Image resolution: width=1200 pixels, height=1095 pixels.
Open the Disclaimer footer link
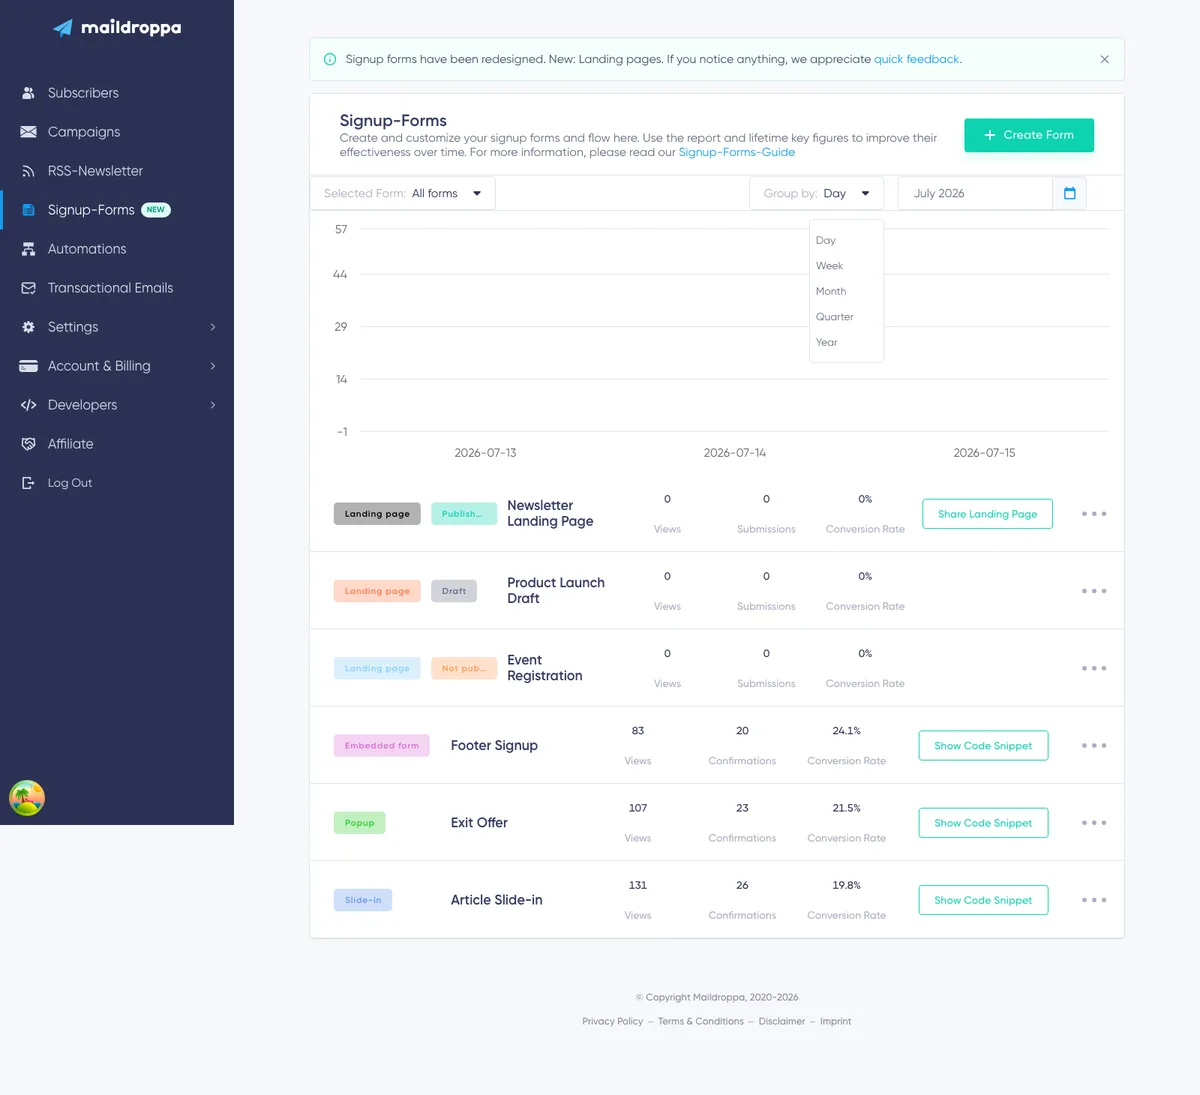[782, 1021]
